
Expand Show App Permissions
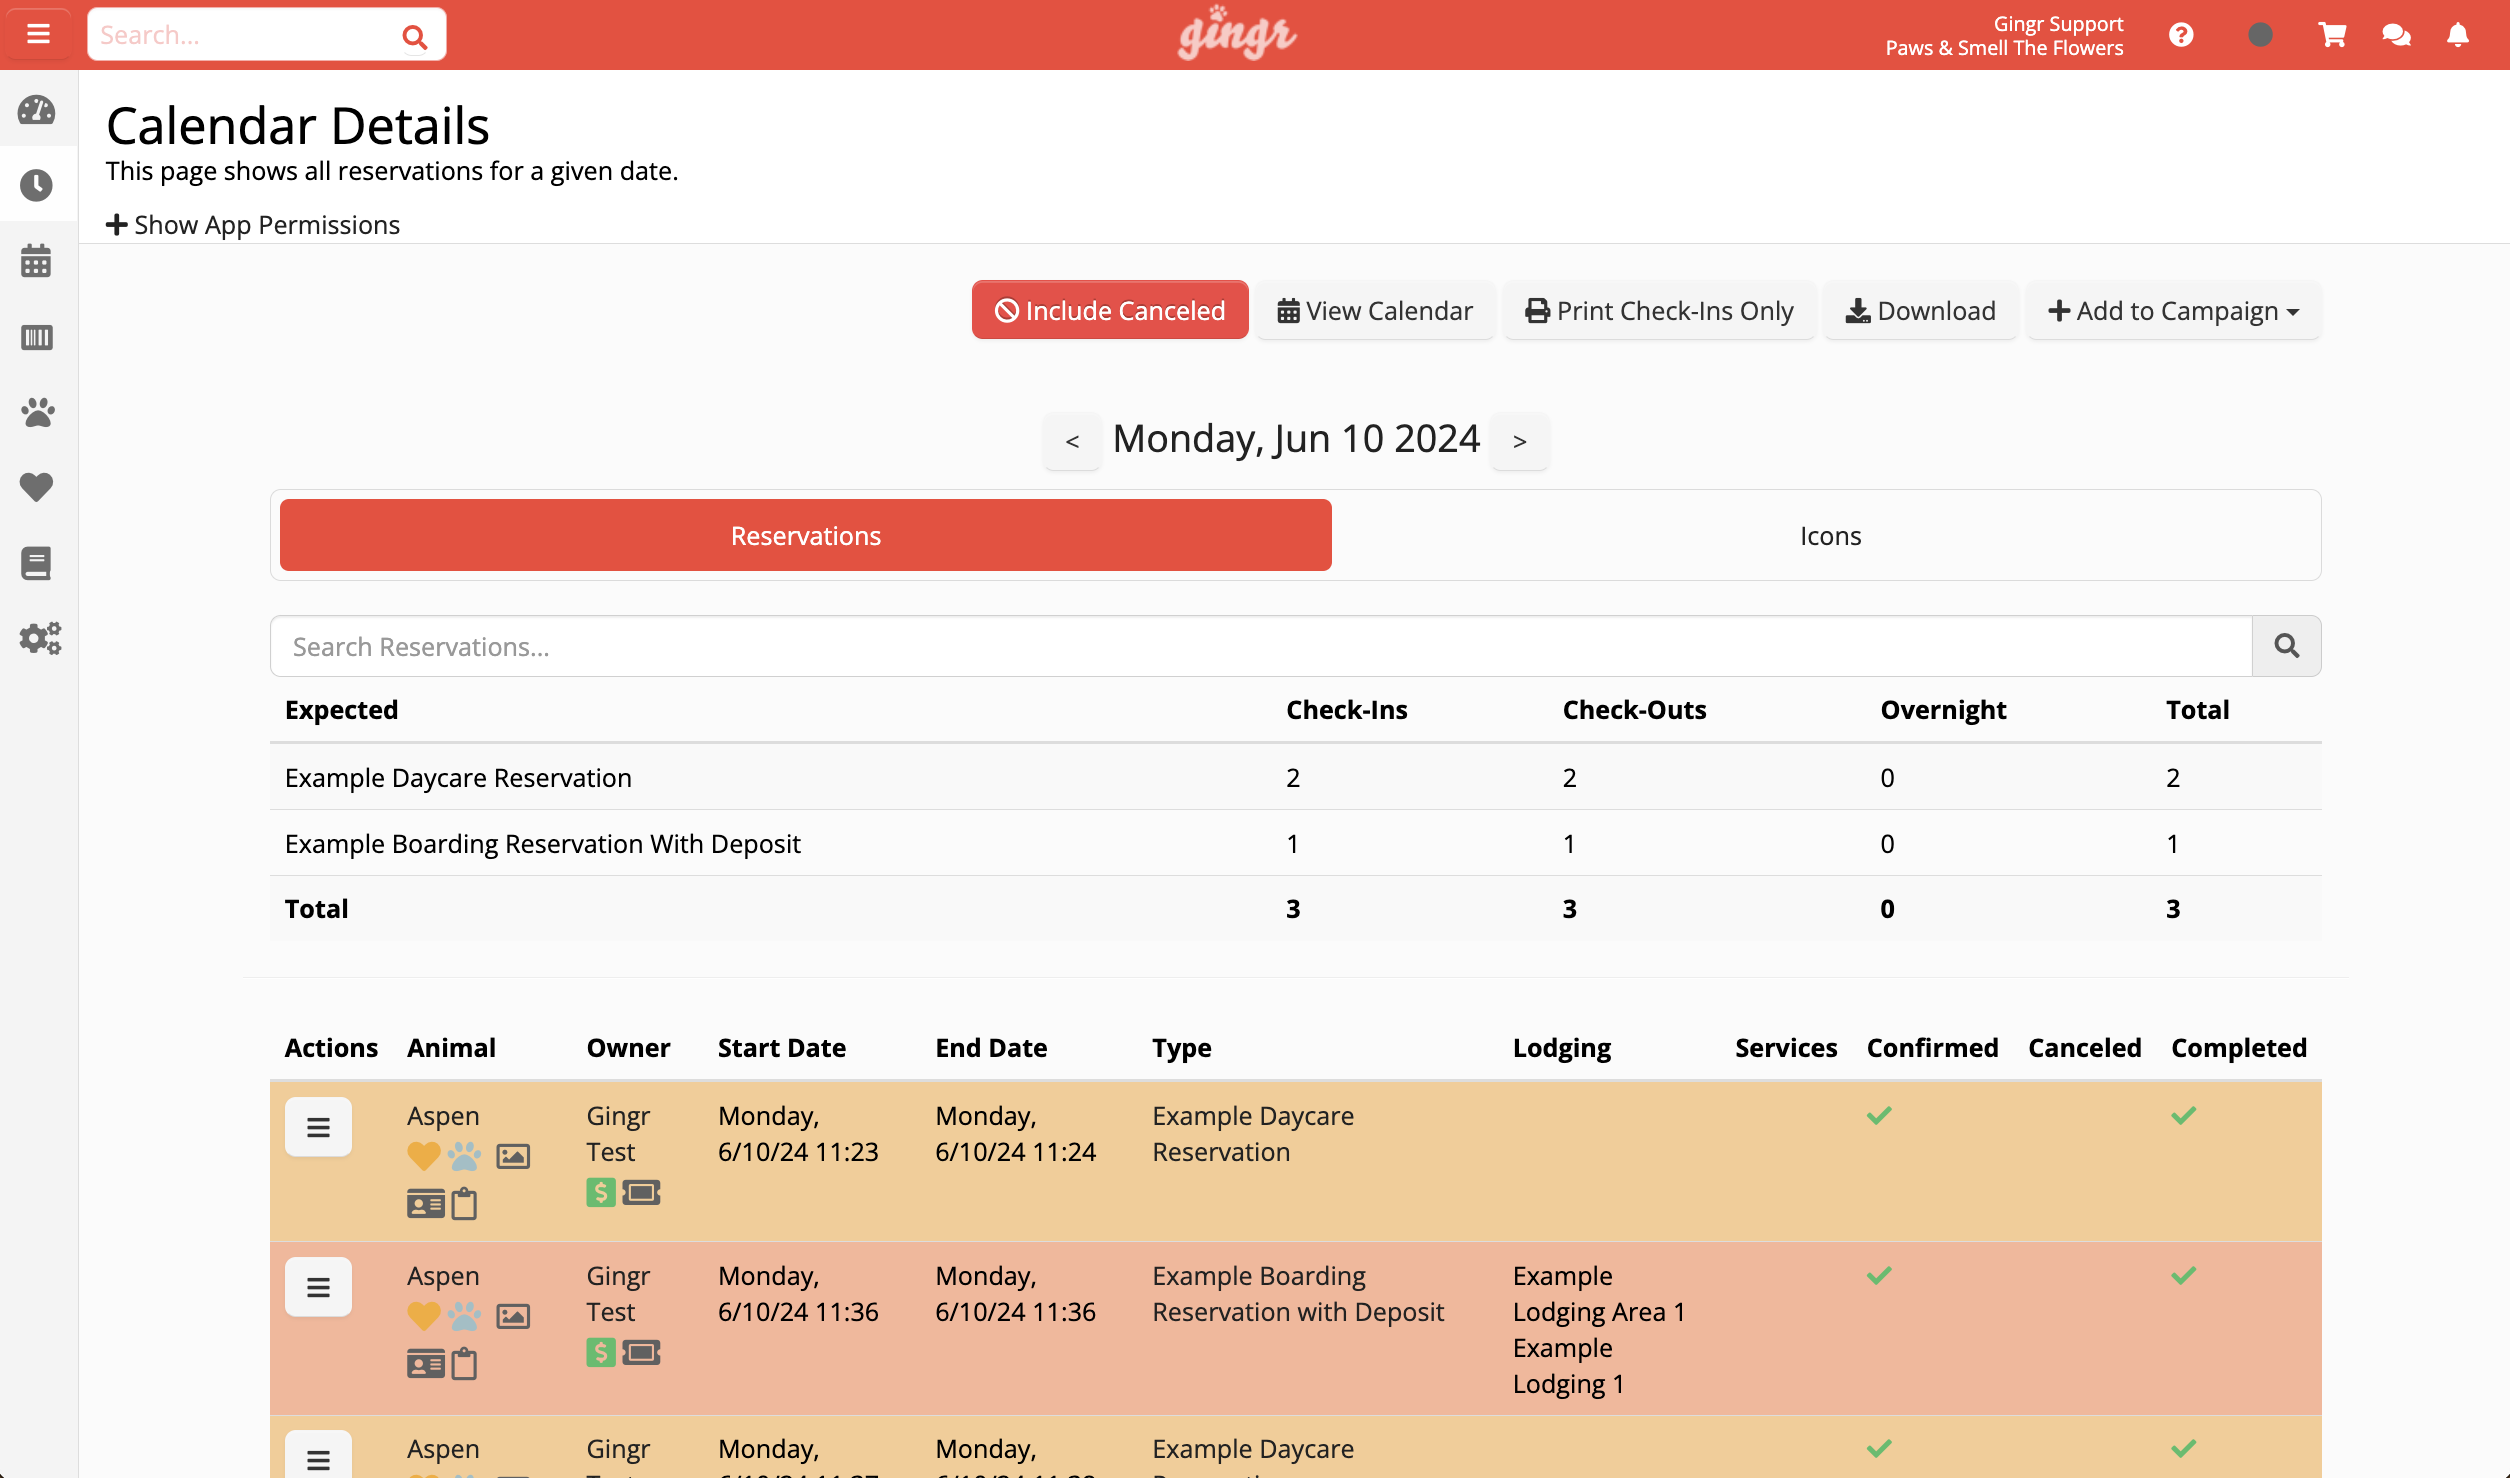point(252,224)
